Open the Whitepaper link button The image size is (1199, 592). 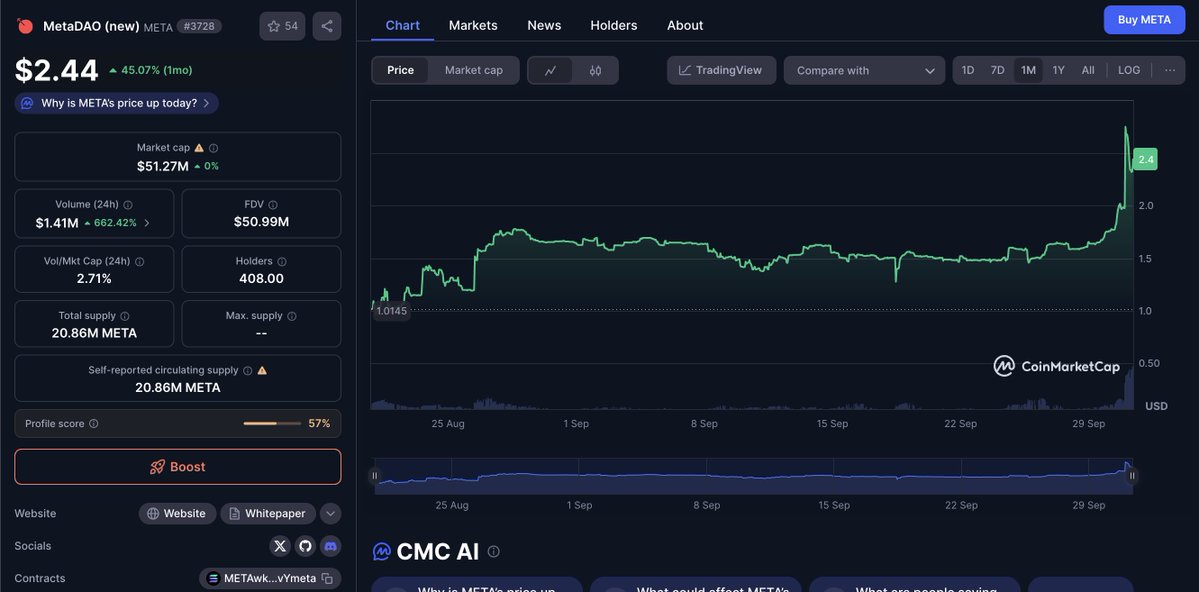point(268,514)
